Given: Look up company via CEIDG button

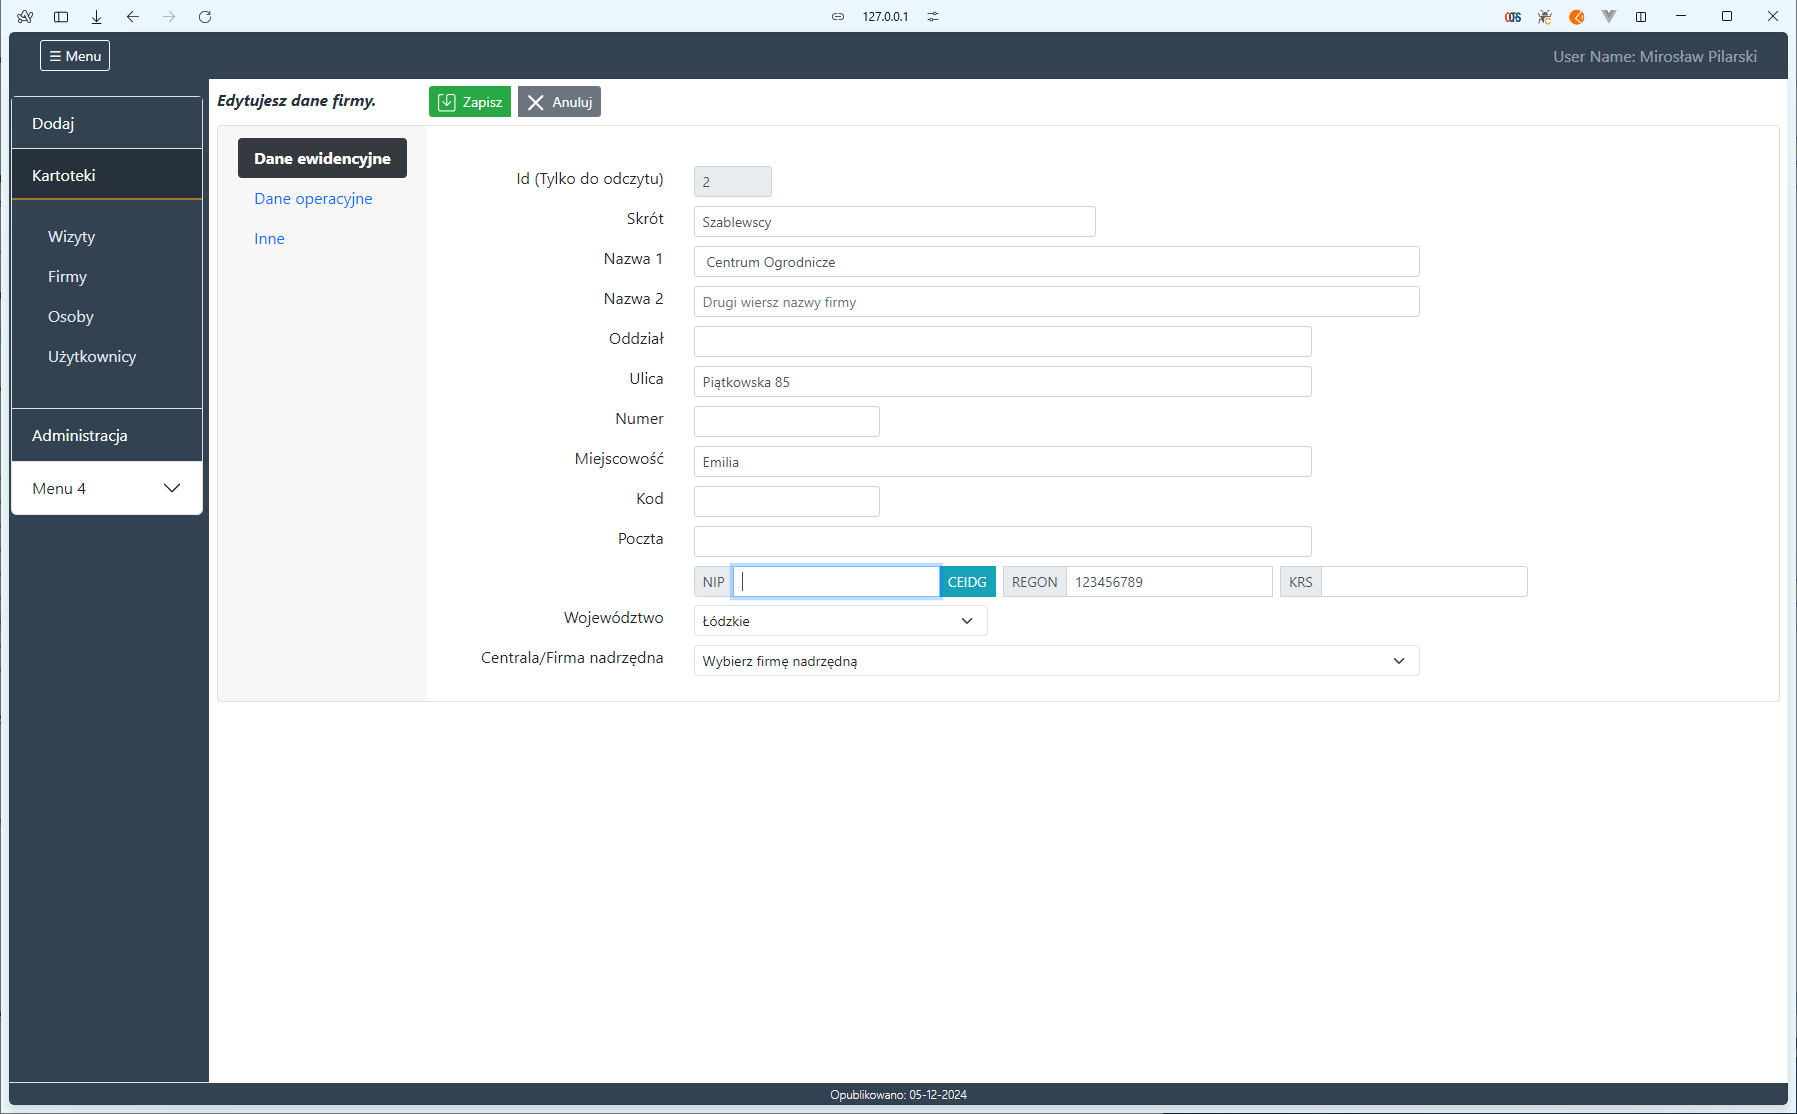Looking at the screenshot, I should [967, 582].
